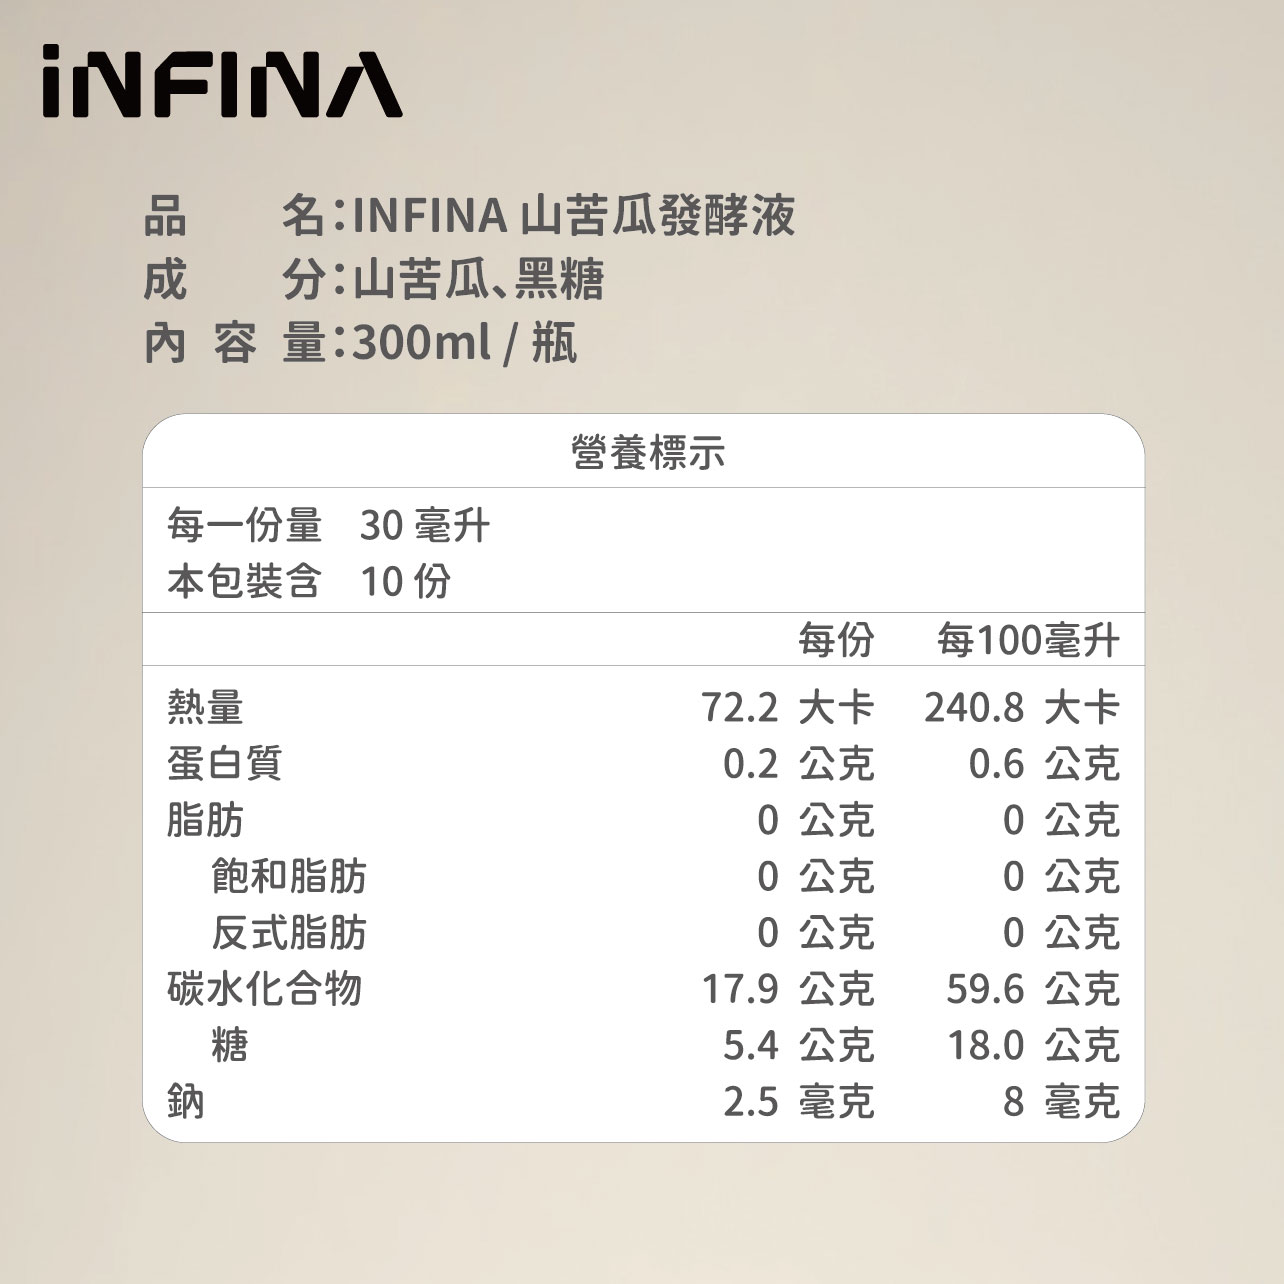1284x1284 pixels.
Task: Click the 300ml / 瓶 net content text
Action: (464, 344)
